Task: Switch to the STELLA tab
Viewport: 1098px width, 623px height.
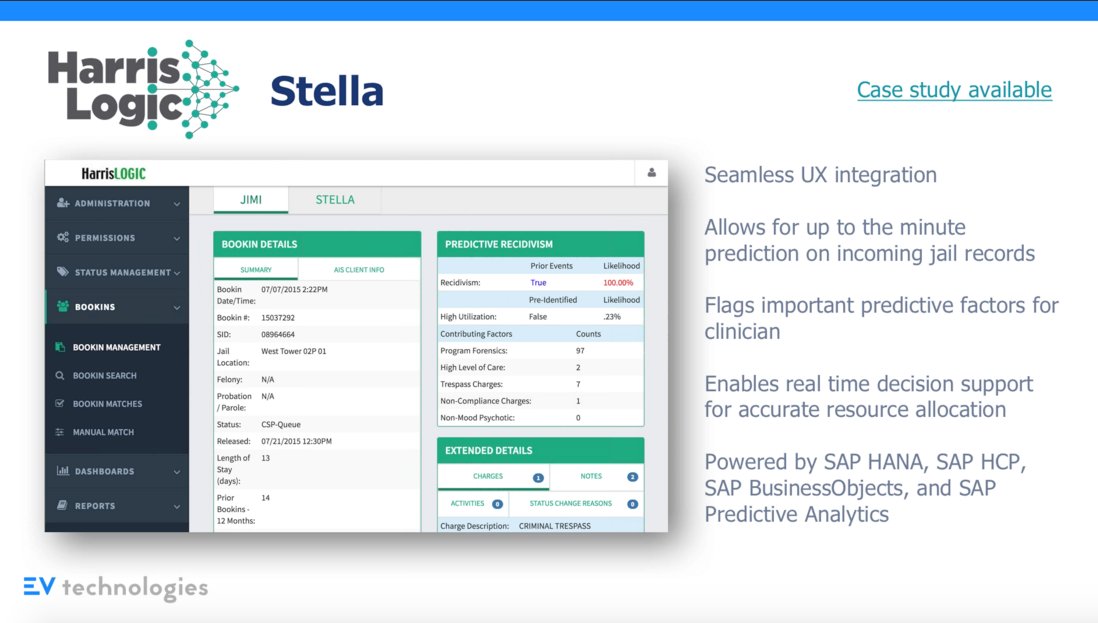Action: pyautogui.click(x=335, y=200)
